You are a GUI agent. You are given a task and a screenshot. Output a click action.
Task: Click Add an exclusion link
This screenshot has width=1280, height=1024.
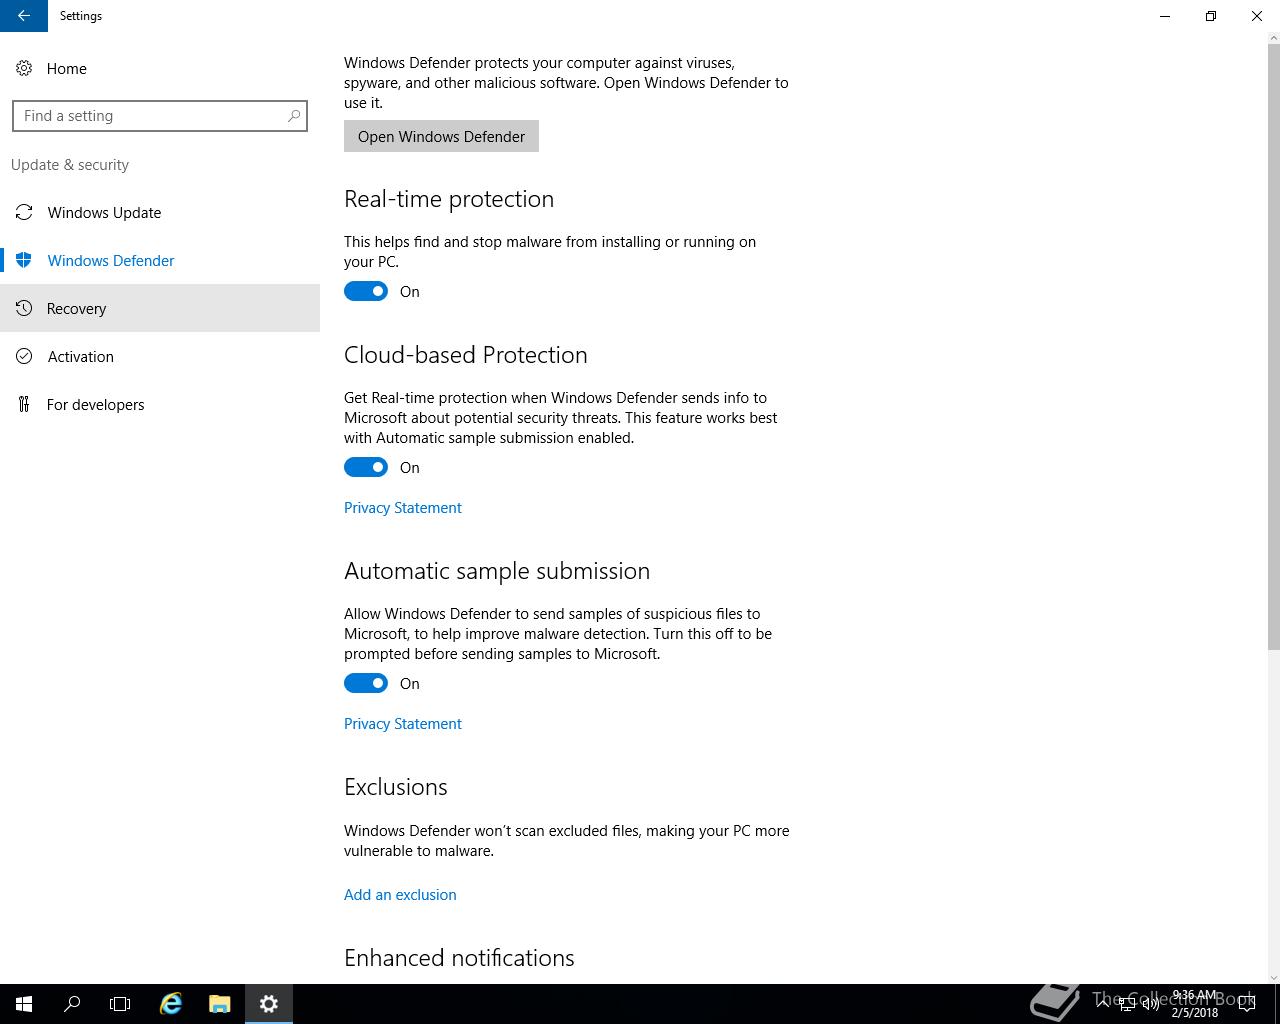[x=400, y=894]
